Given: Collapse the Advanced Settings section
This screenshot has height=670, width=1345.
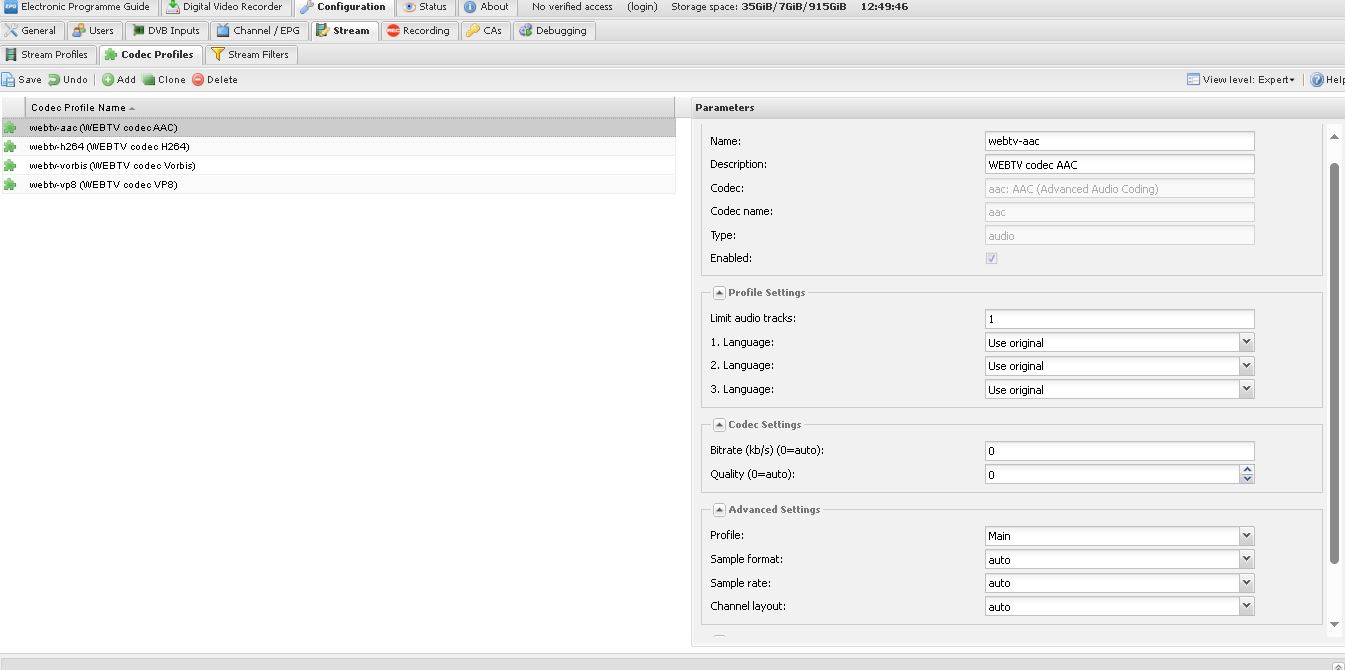Looking at the screenshot, I should (719, 510).
